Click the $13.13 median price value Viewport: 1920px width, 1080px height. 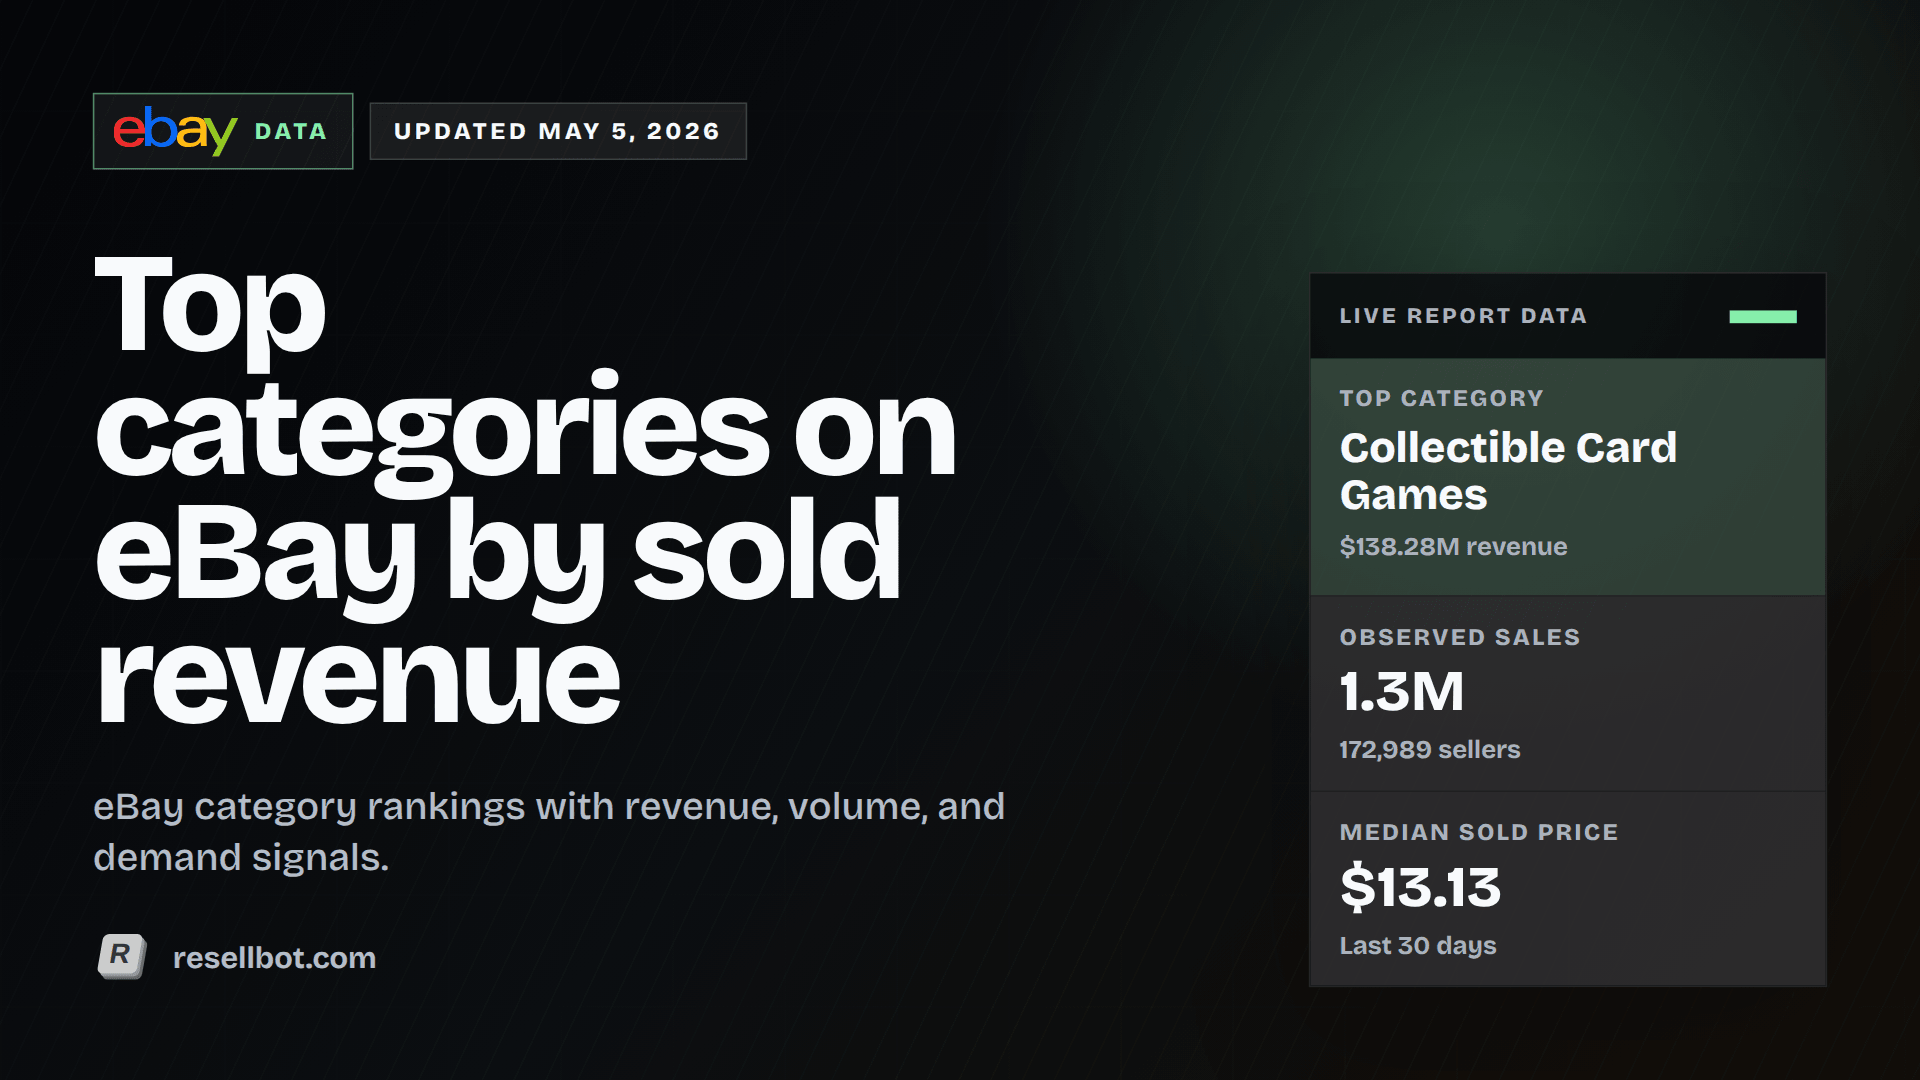pos(1420,887)
